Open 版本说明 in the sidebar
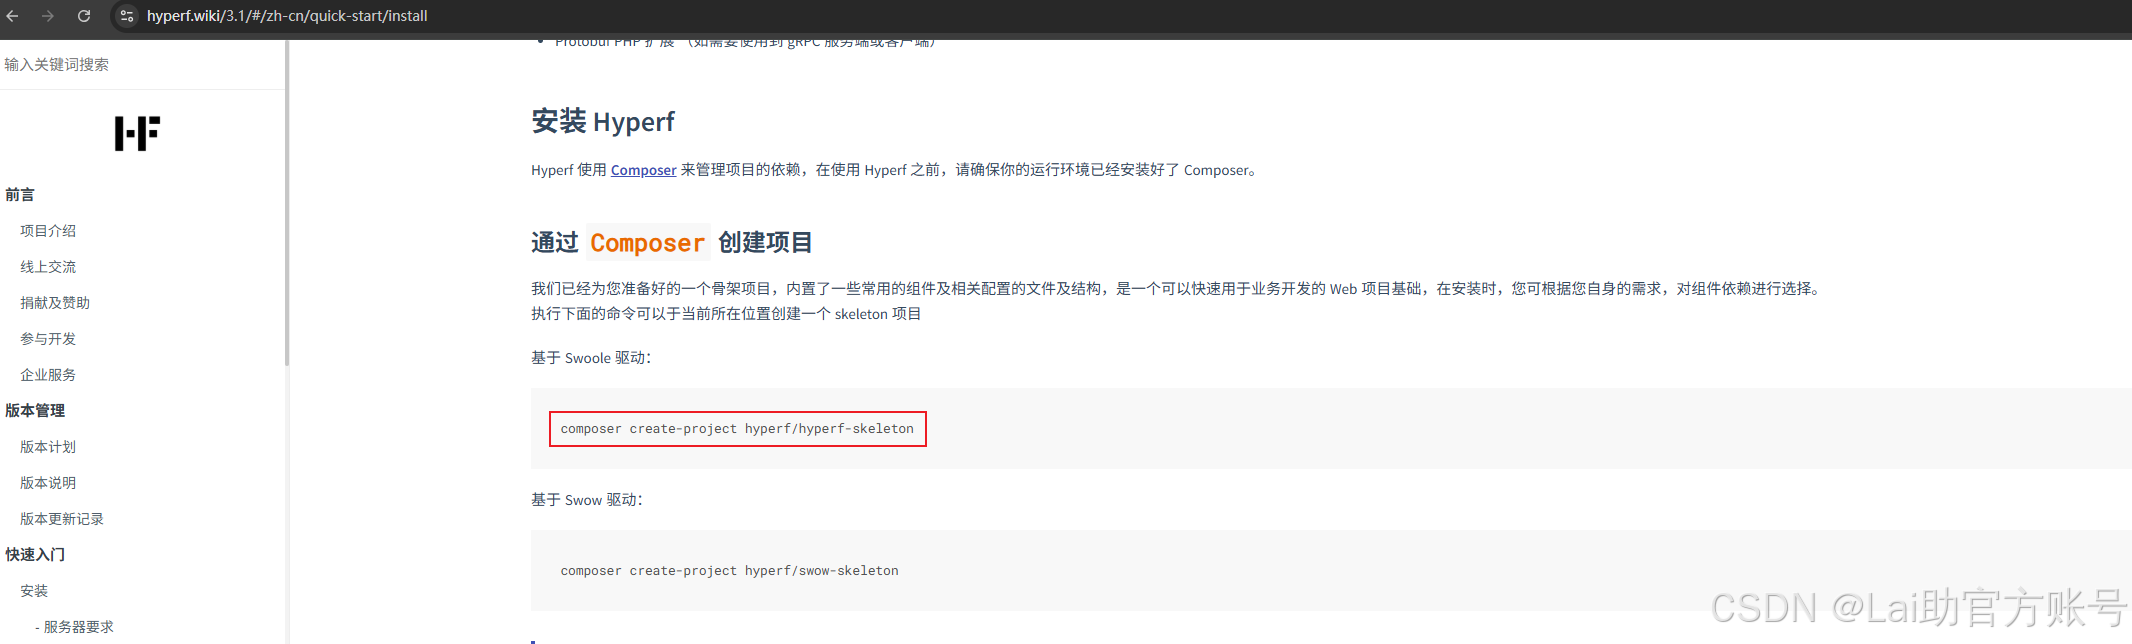Image resolution: width=2132 pixels, height=644 pixels. tap(48, 483)
